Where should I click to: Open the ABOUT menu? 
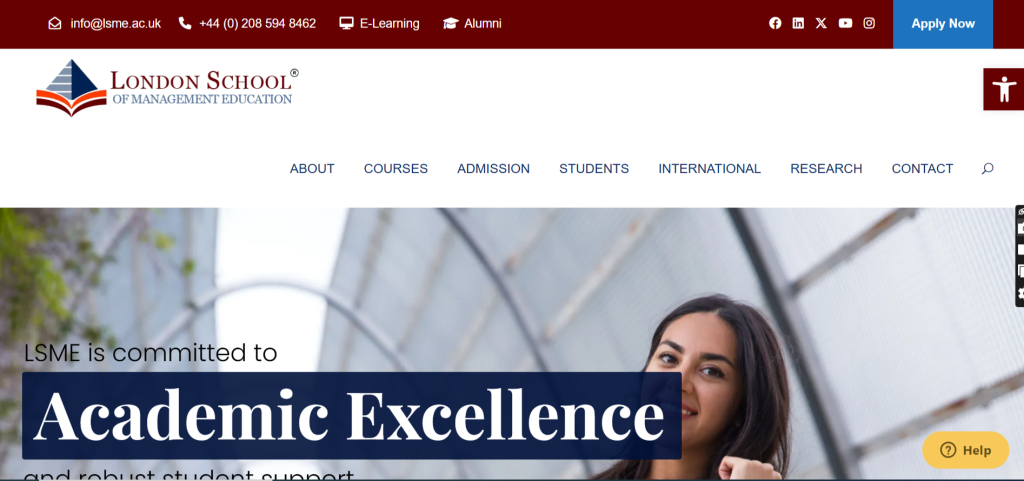(x=312, y=168)
